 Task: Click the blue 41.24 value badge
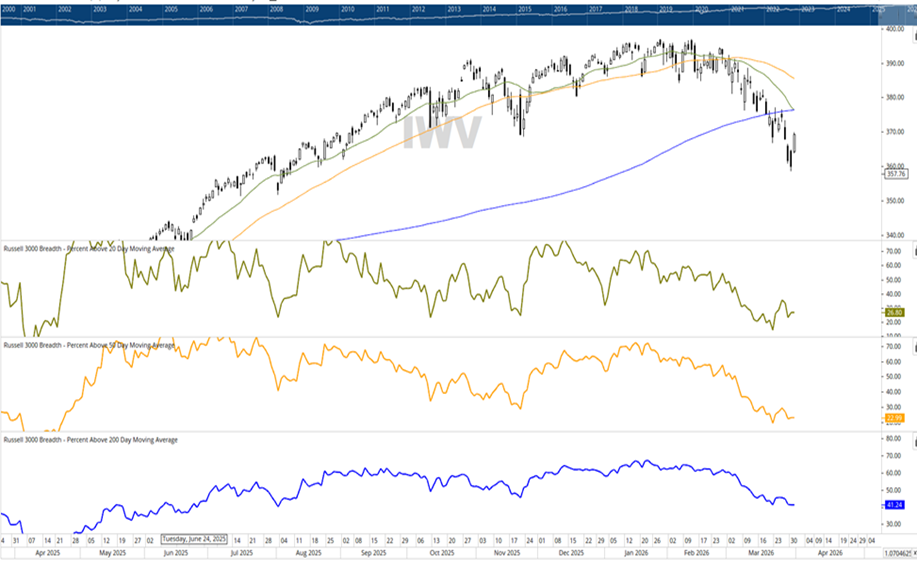tap(894, 505)
